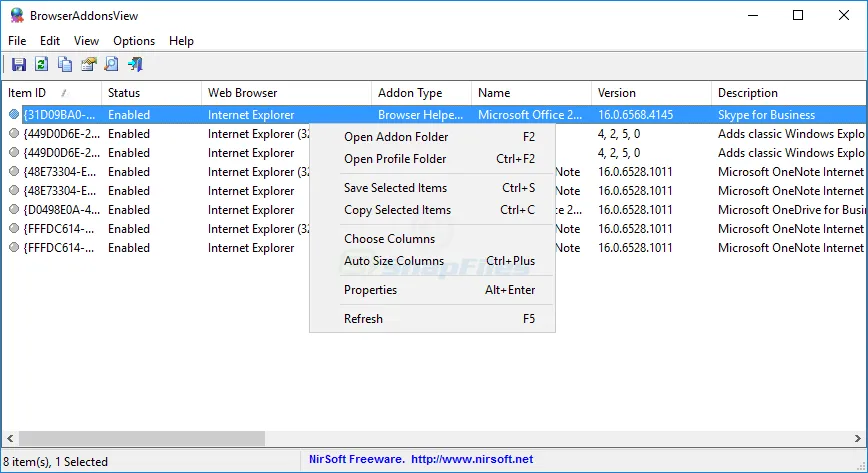Choose Refresh from the context menu
868x473 pixels.
pos(432,318)
